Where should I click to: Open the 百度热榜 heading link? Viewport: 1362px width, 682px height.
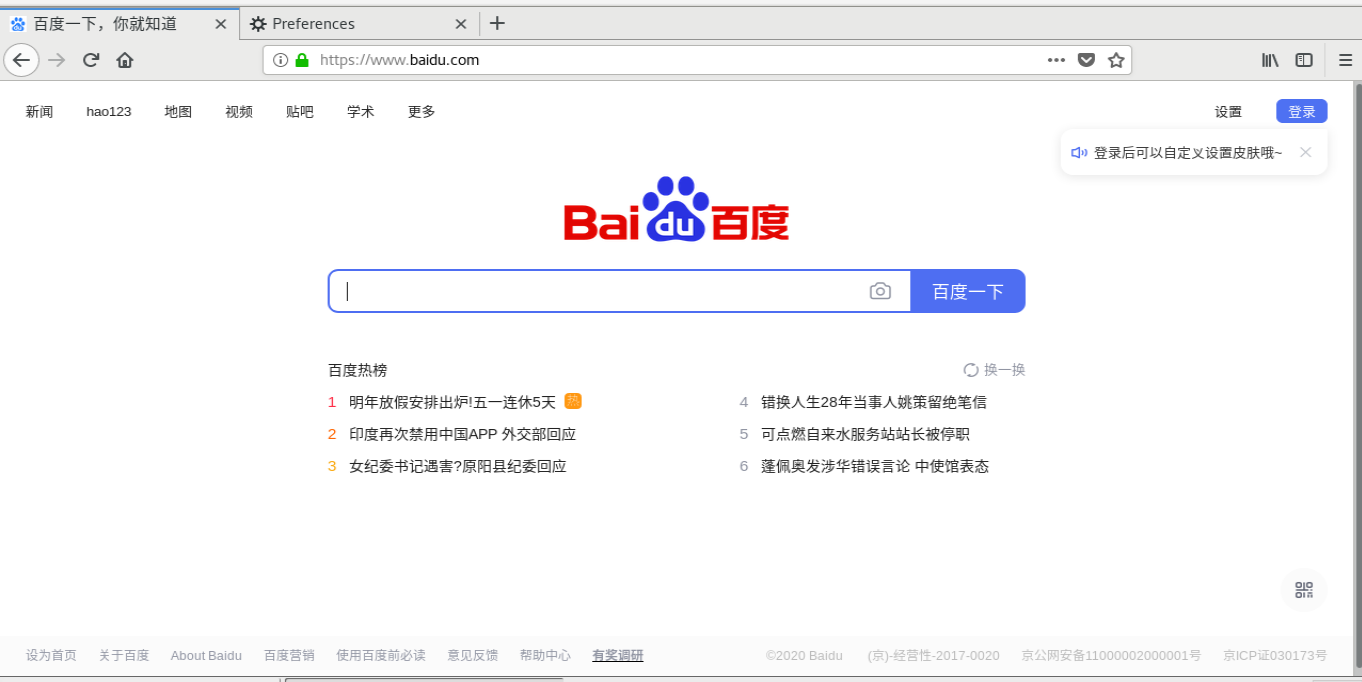tap(358, 370)
